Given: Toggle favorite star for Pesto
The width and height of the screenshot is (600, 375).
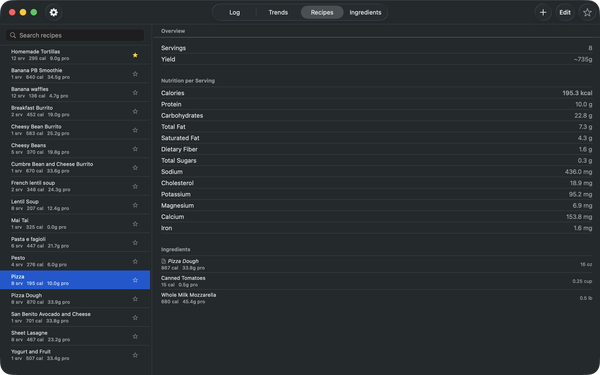Looking at the screenshot, I should 135,261.
